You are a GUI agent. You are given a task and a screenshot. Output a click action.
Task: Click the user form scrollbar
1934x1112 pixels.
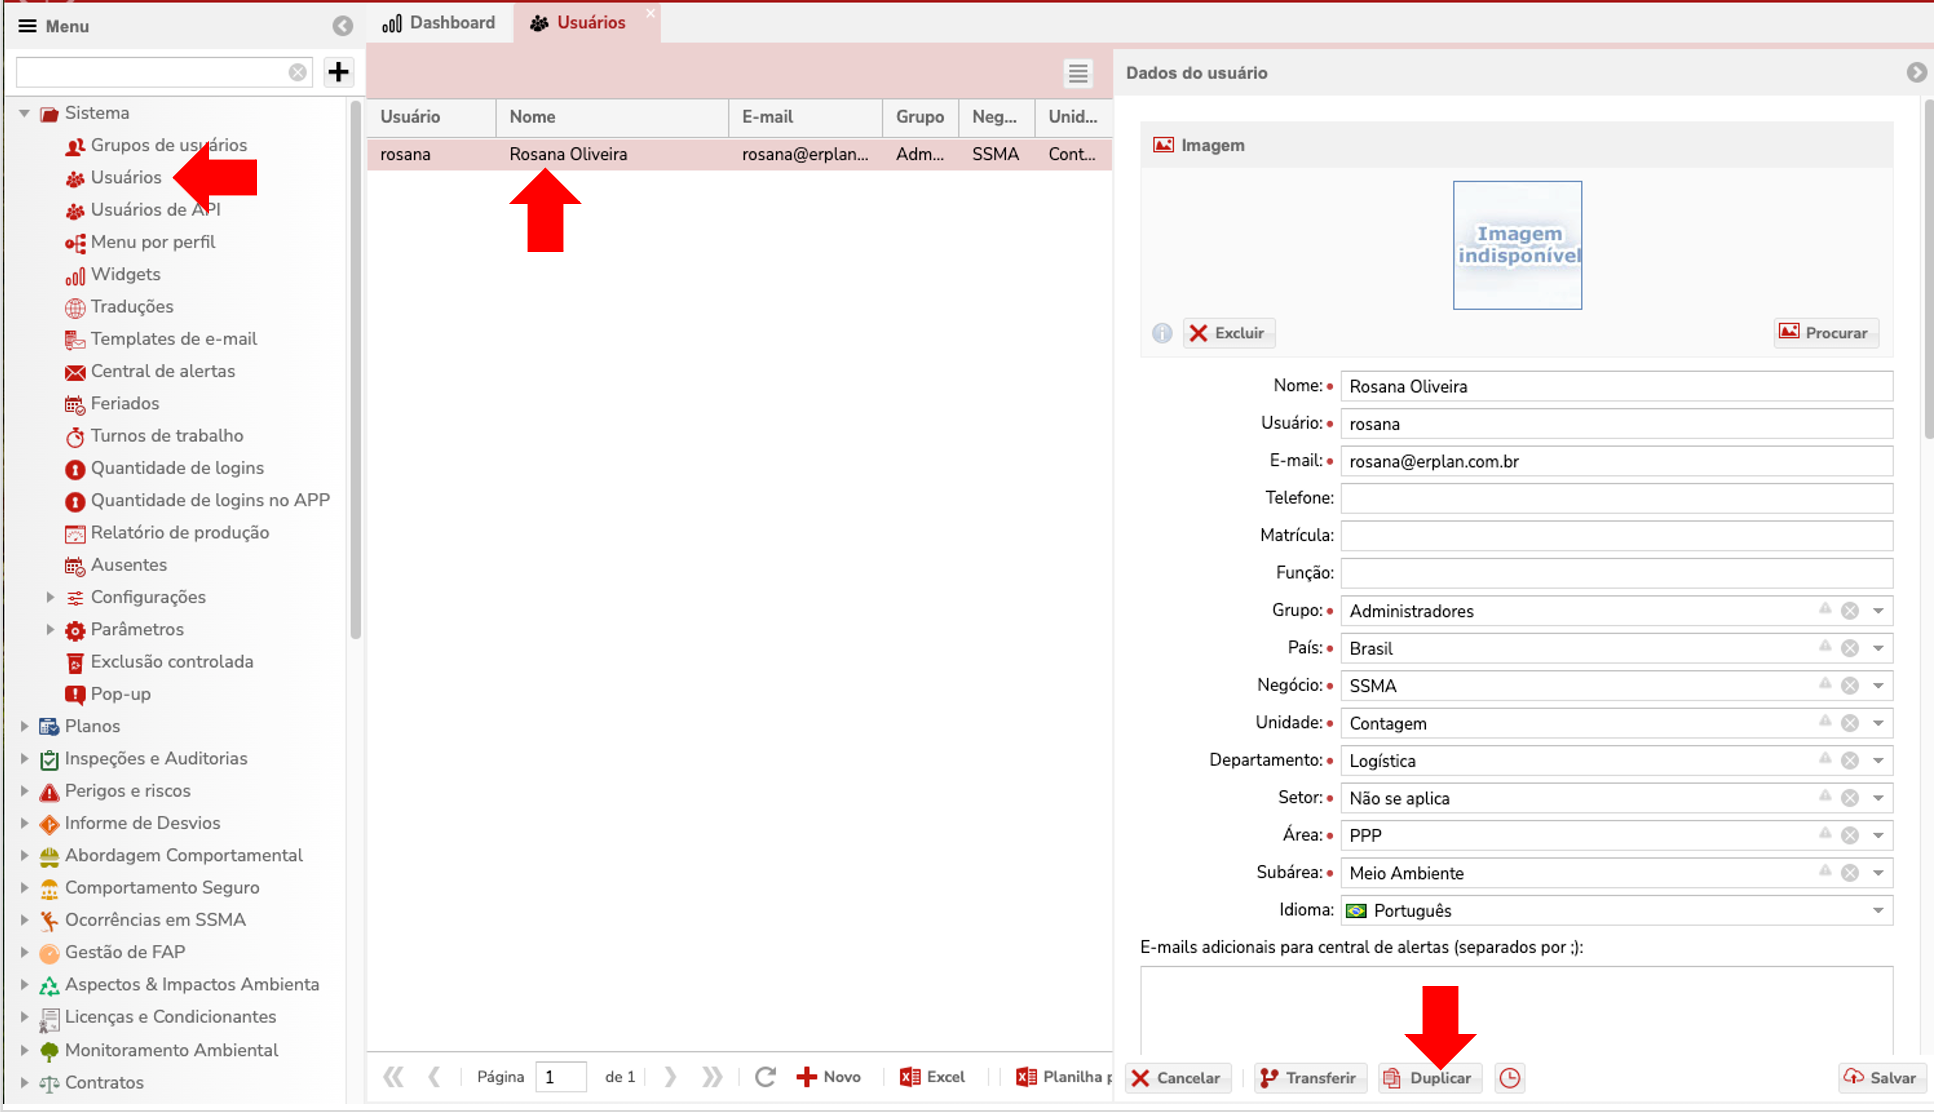1928,270
